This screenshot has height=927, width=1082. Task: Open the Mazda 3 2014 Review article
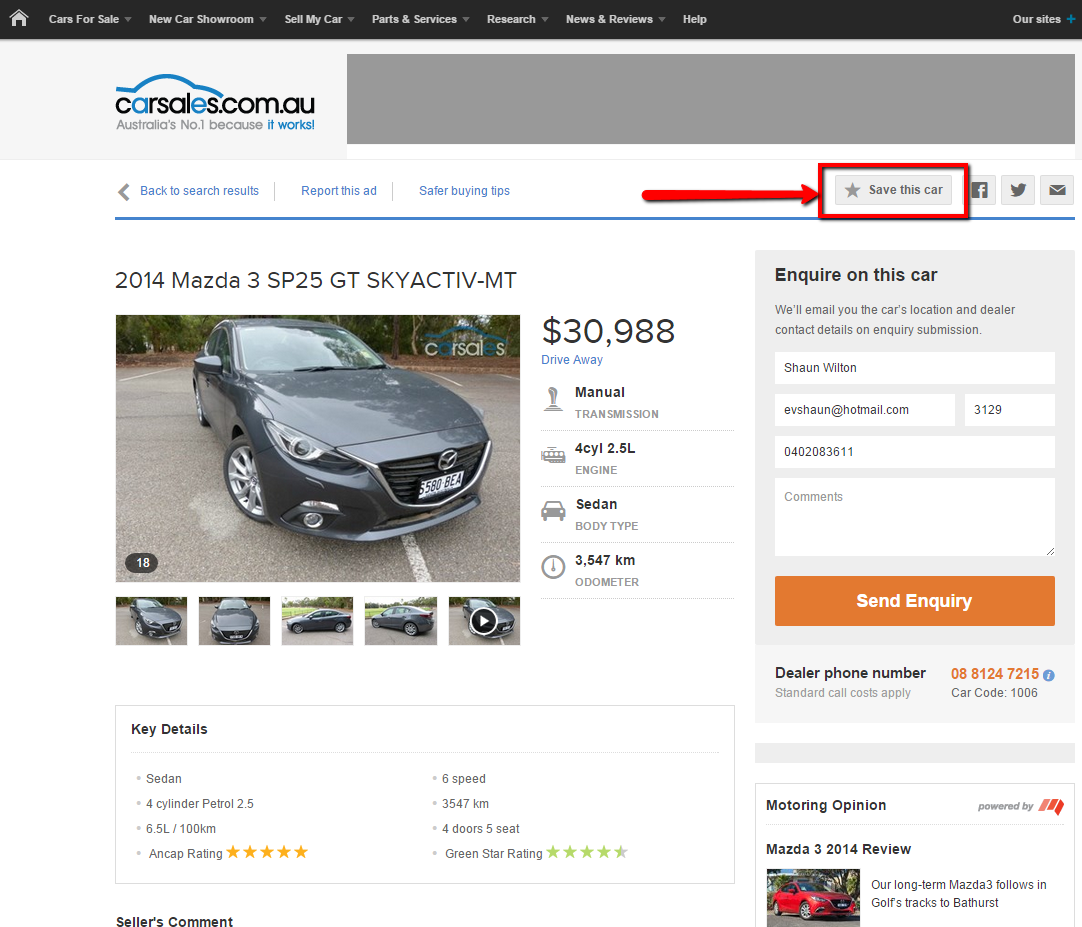click(838, 850)
